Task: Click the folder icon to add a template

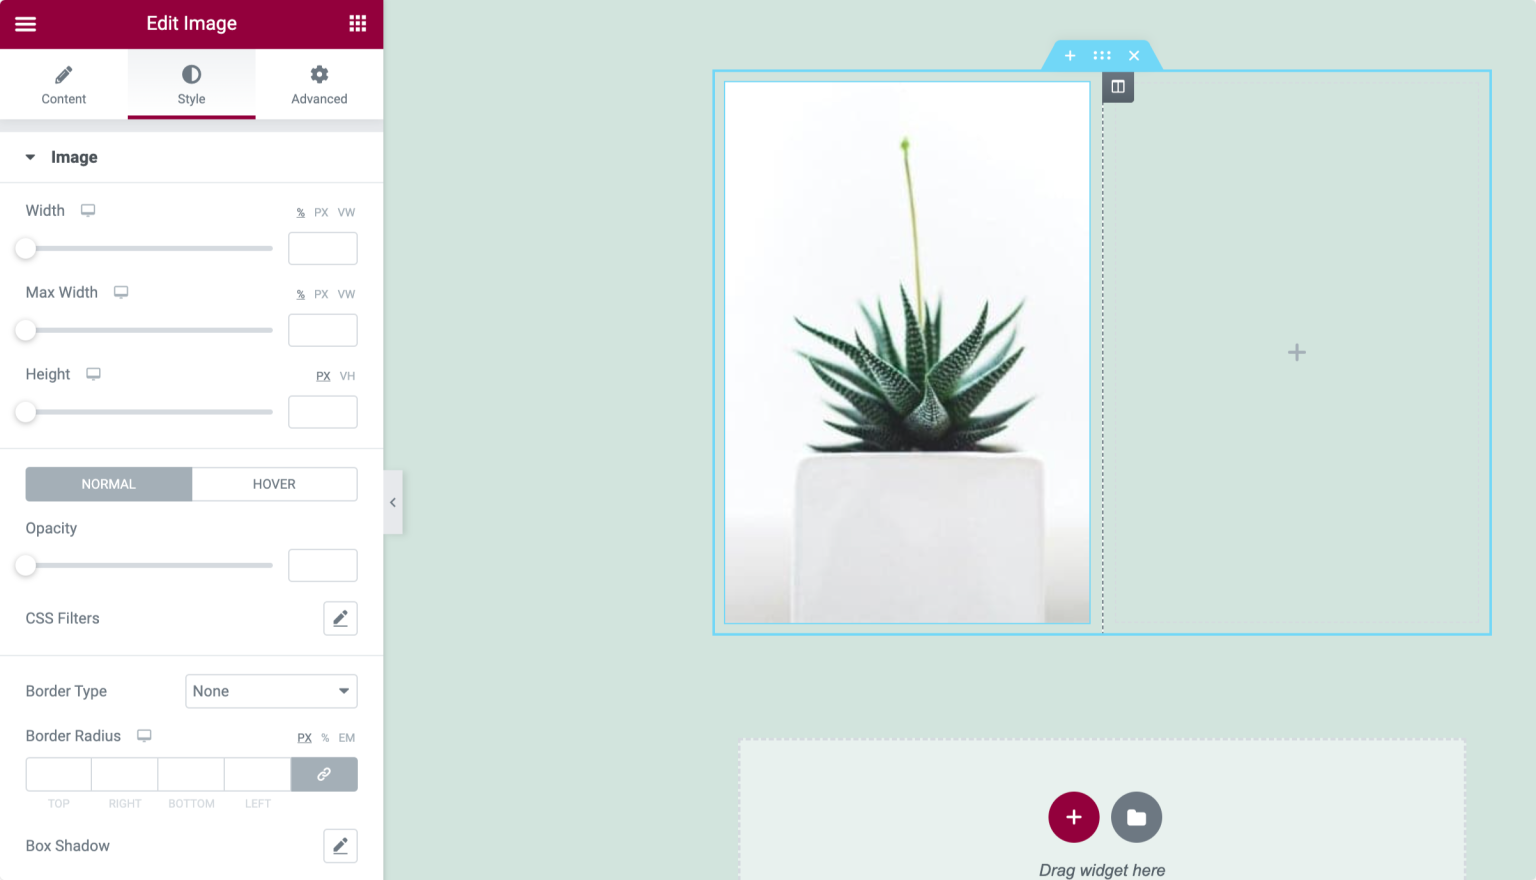Action: point(1136,817)
